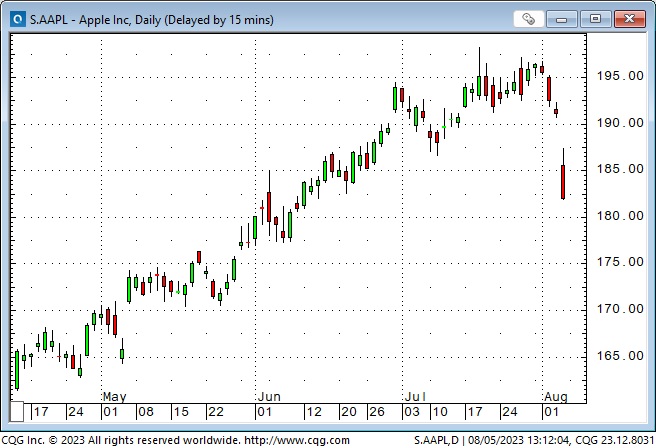This screenshot has width=656, height=448.
Task: Click the 170.00 price axis label
Action: 620,309
